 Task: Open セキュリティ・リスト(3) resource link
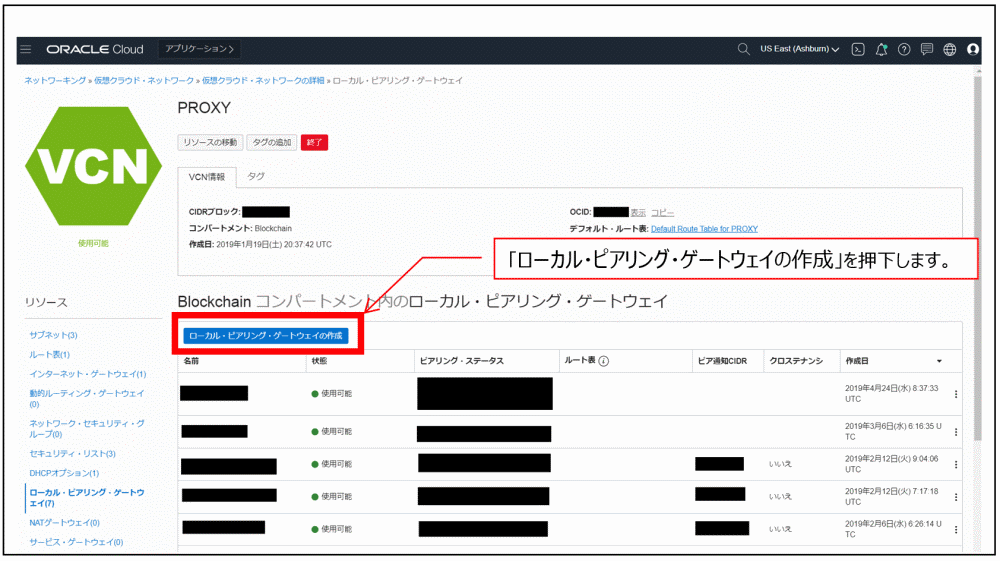(x=72, y=454)
